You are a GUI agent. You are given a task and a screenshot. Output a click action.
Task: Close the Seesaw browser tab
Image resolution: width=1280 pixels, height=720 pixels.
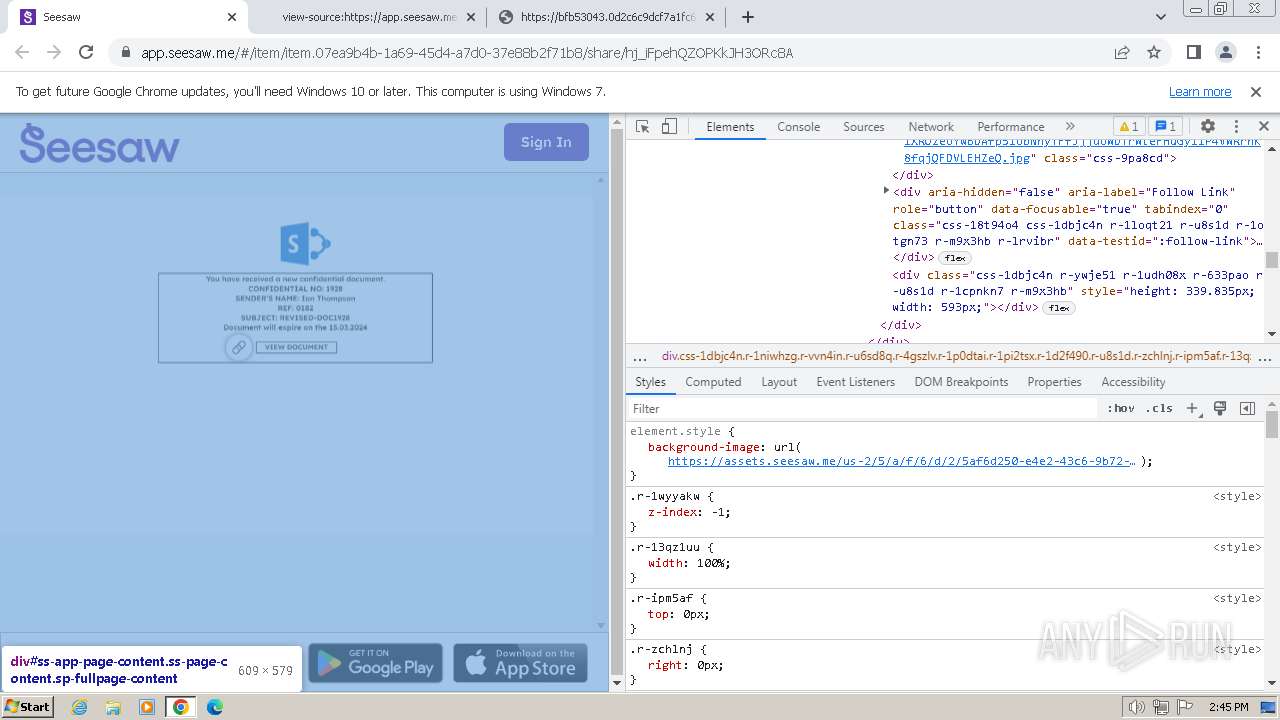point(232,17)
